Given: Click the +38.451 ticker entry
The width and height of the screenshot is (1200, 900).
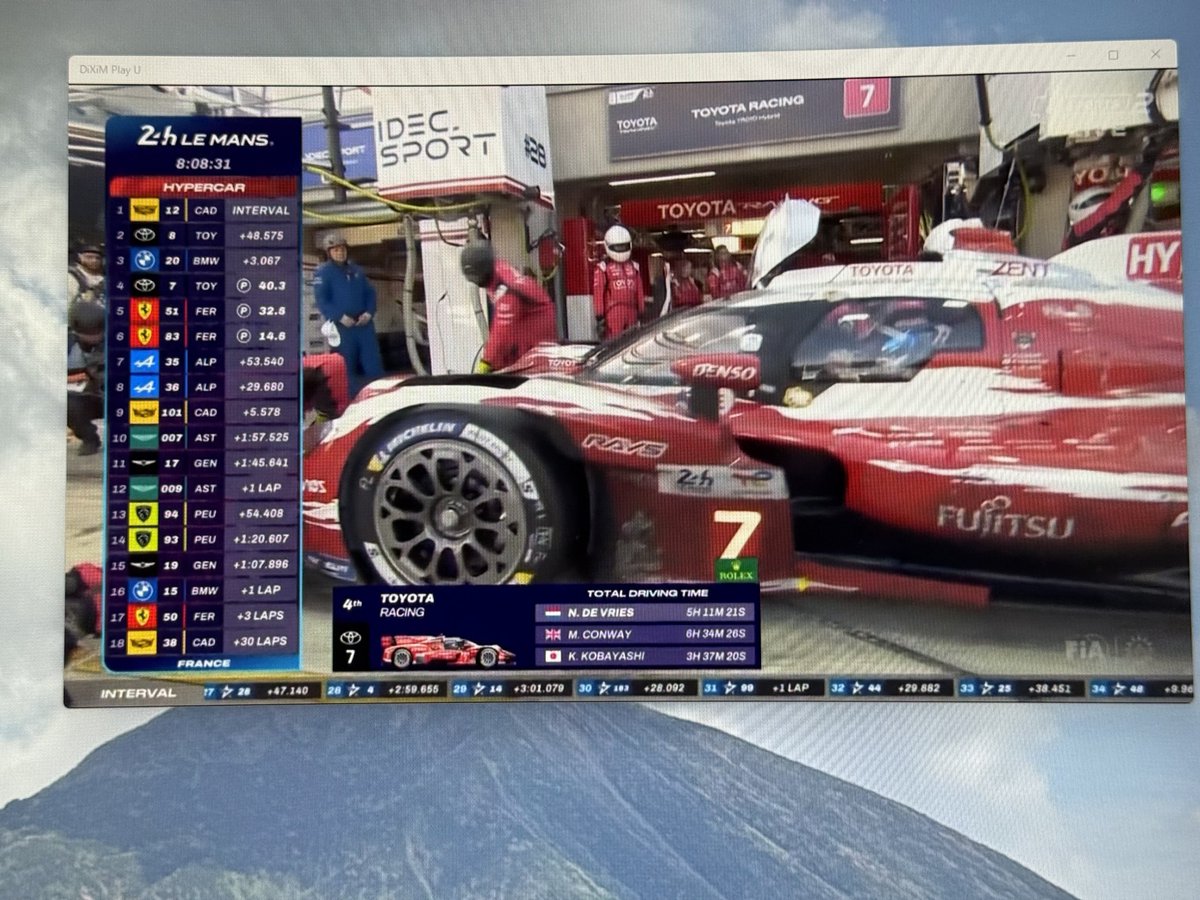Looking at the screenshot, I should [1048, 688].
